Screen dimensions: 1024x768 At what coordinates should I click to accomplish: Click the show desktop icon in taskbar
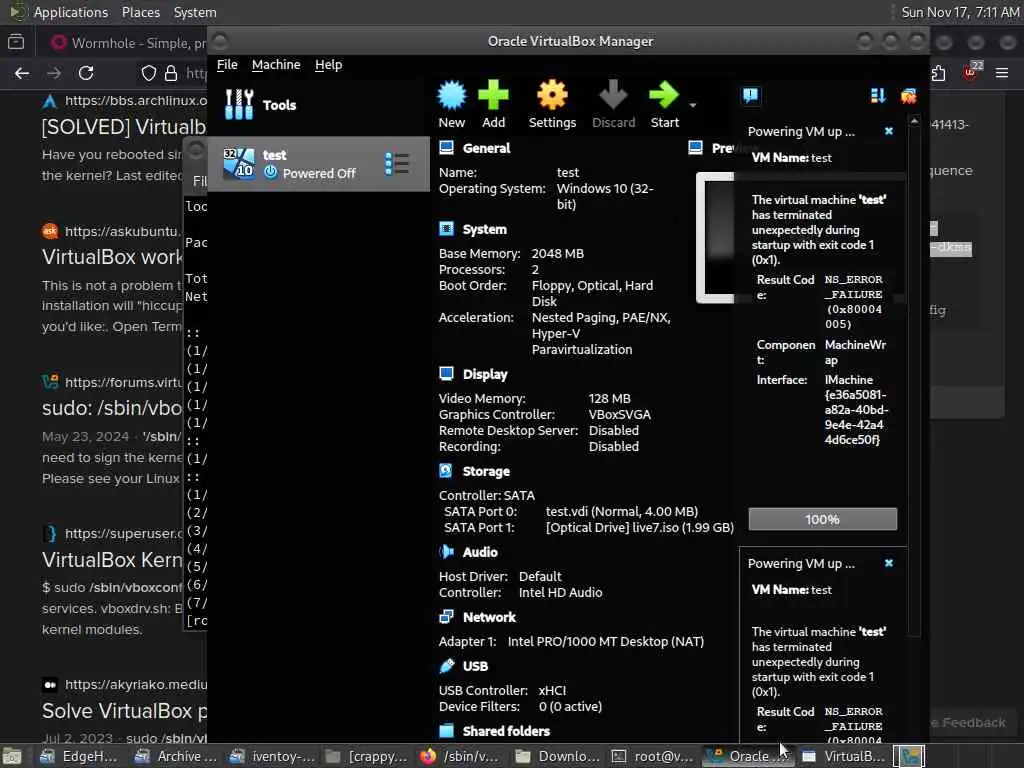(x=12, y=756)
